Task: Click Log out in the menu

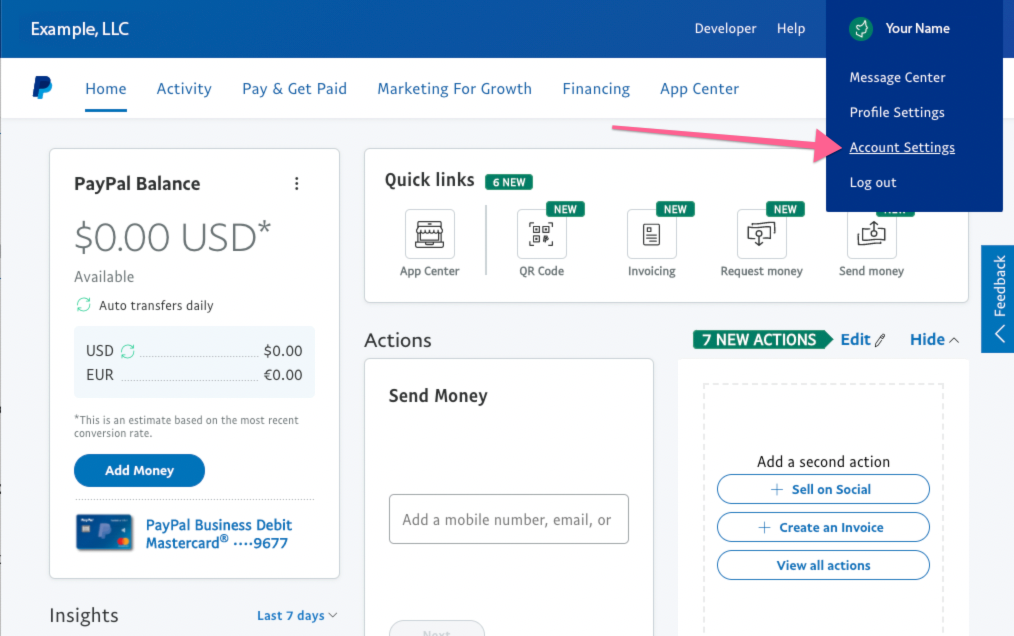Action: tap(872, 182)
